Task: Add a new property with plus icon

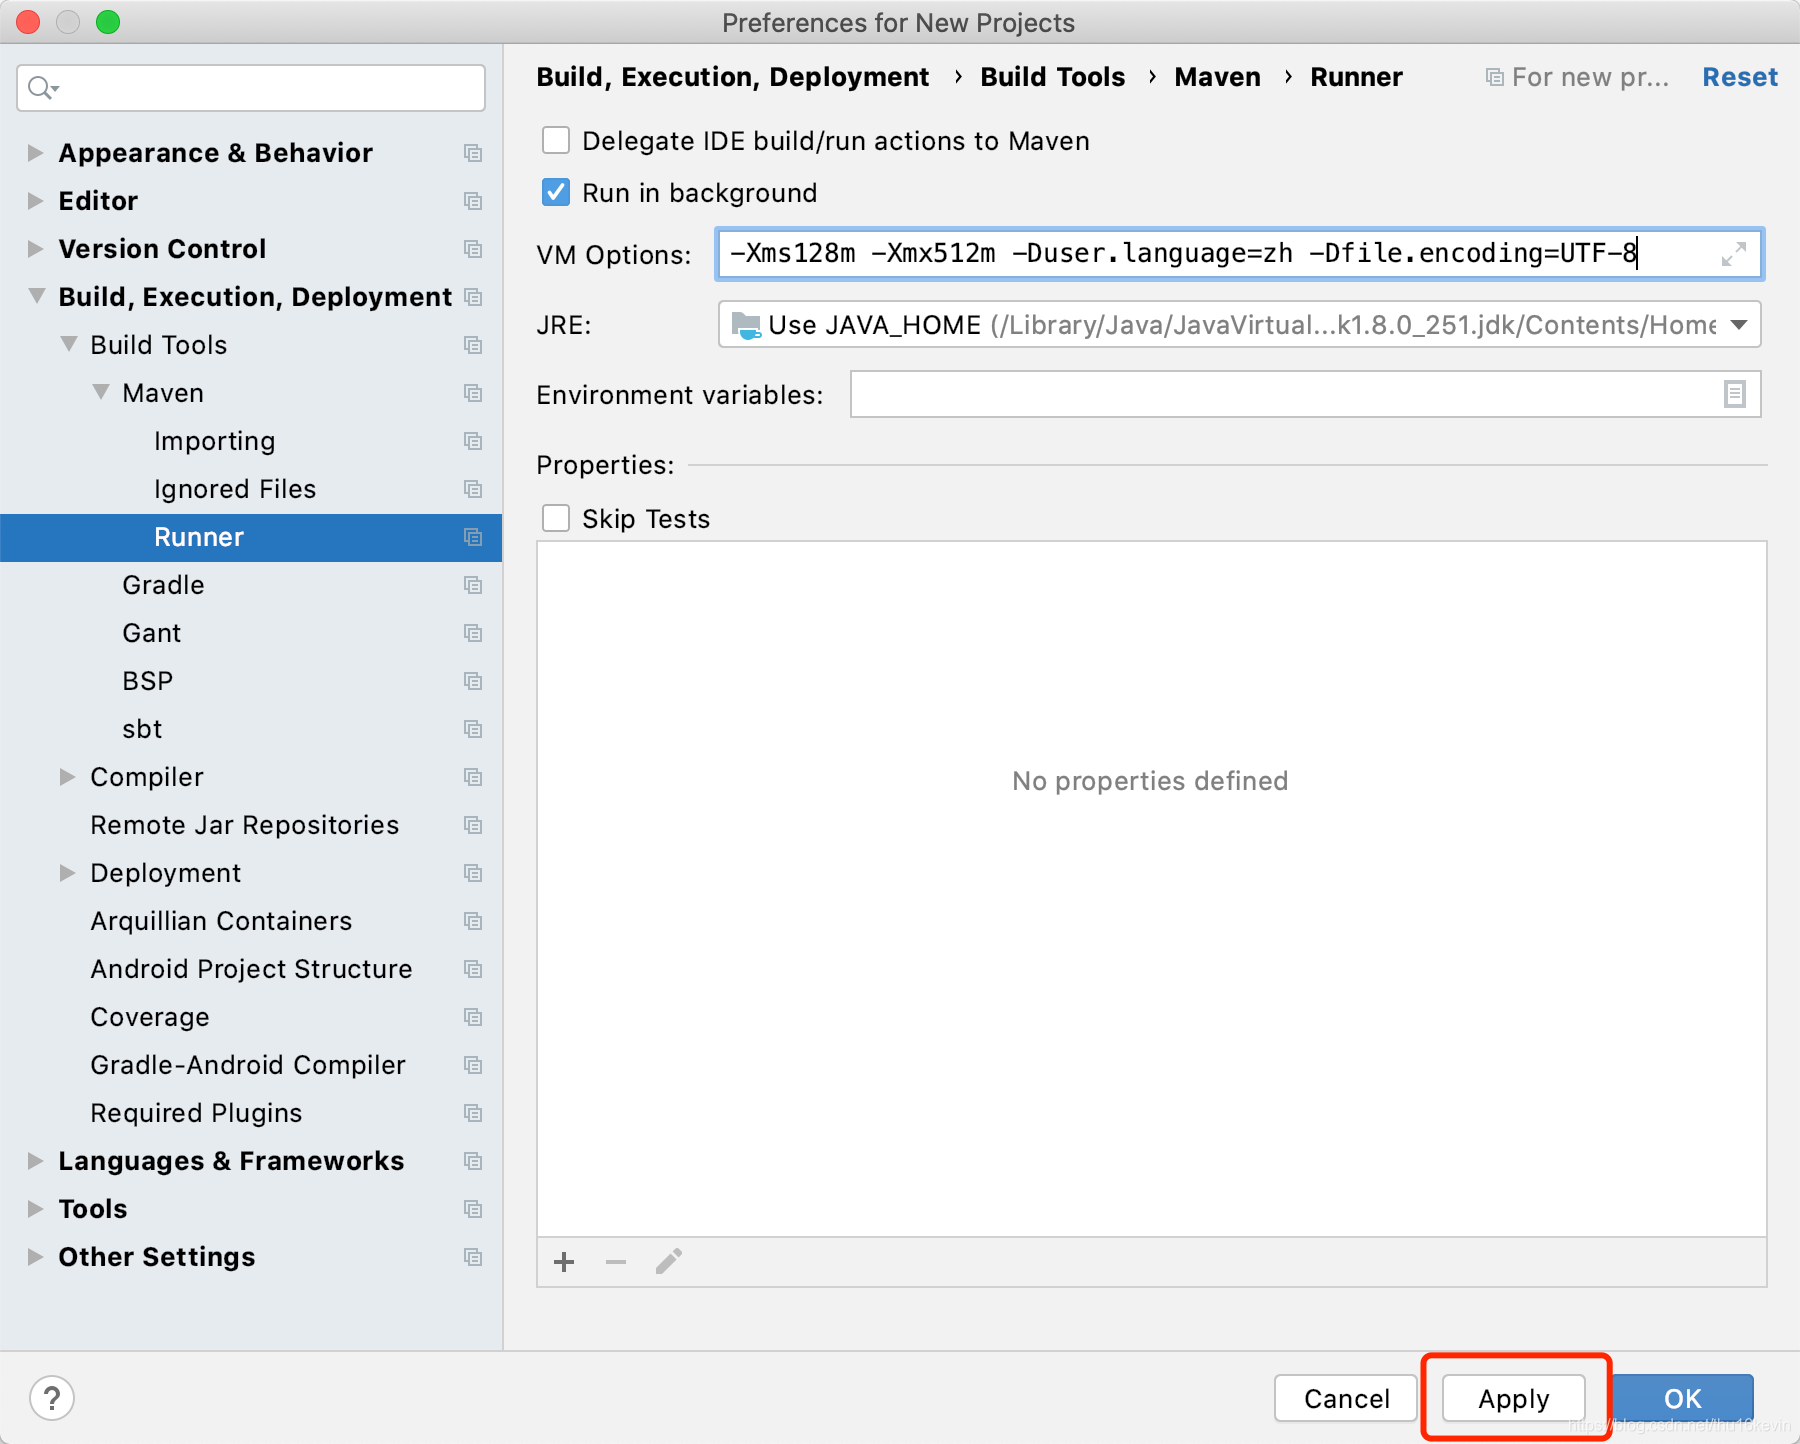Action: 564,1262
